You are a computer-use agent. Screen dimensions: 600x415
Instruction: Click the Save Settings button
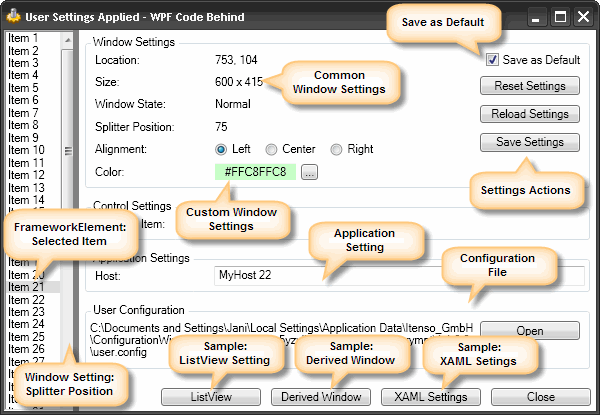tap(530, 142)
